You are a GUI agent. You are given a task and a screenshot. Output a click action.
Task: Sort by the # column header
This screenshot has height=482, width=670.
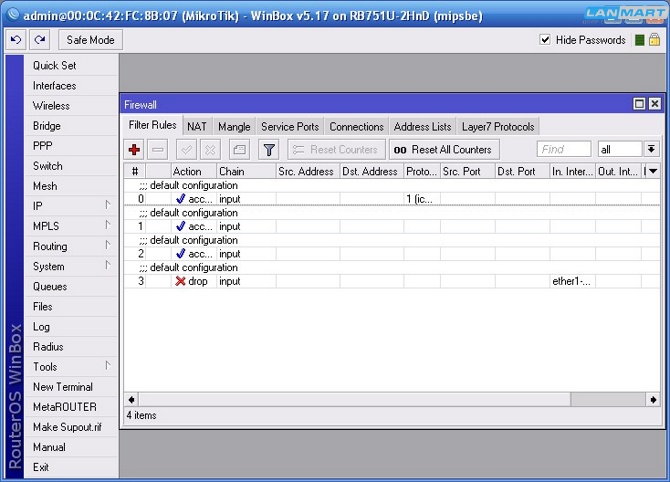pos(135,171)
